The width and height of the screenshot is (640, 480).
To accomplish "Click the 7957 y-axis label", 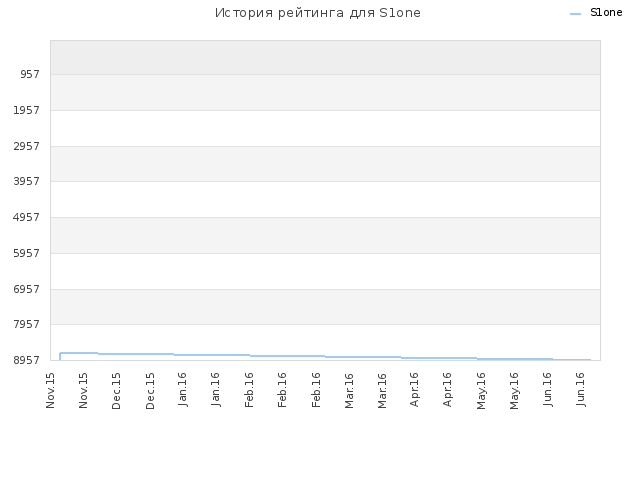I will tap(27, 324).
